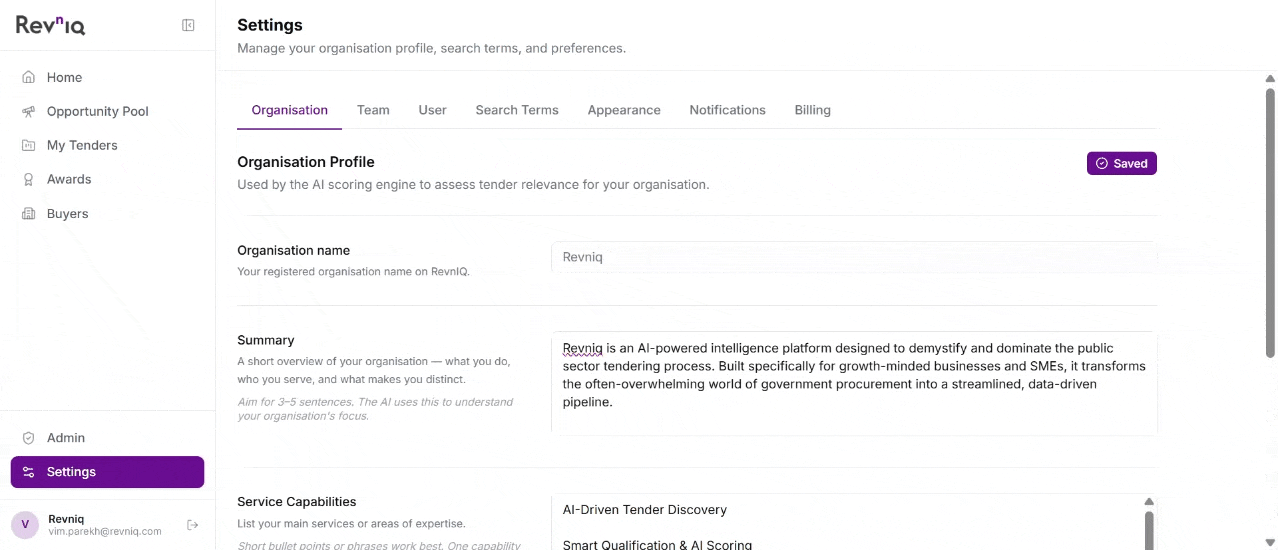Open the Appearance tab
Screen dimensions: 1278x550
tap(624, 110)
